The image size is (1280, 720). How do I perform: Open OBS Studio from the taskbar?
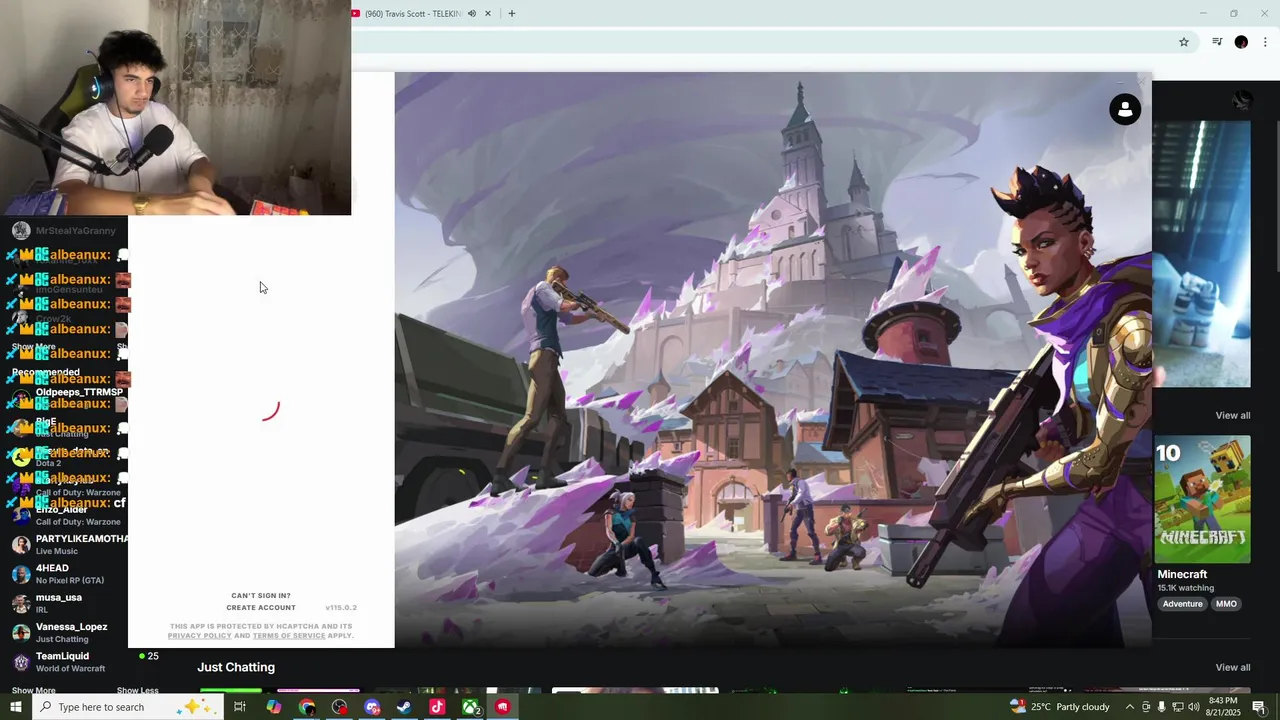pos(339,707)
